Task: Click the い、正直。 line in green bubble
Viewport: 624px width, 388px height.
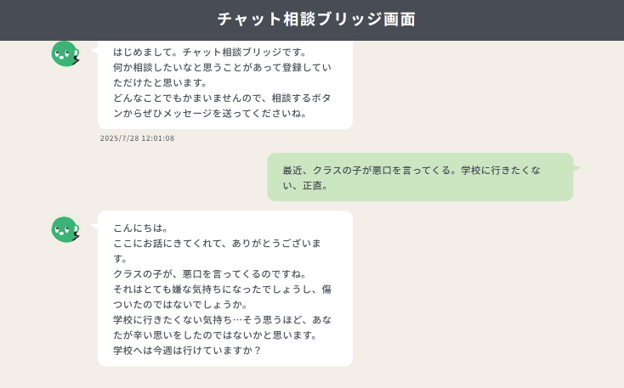Action: coord(305,186)
